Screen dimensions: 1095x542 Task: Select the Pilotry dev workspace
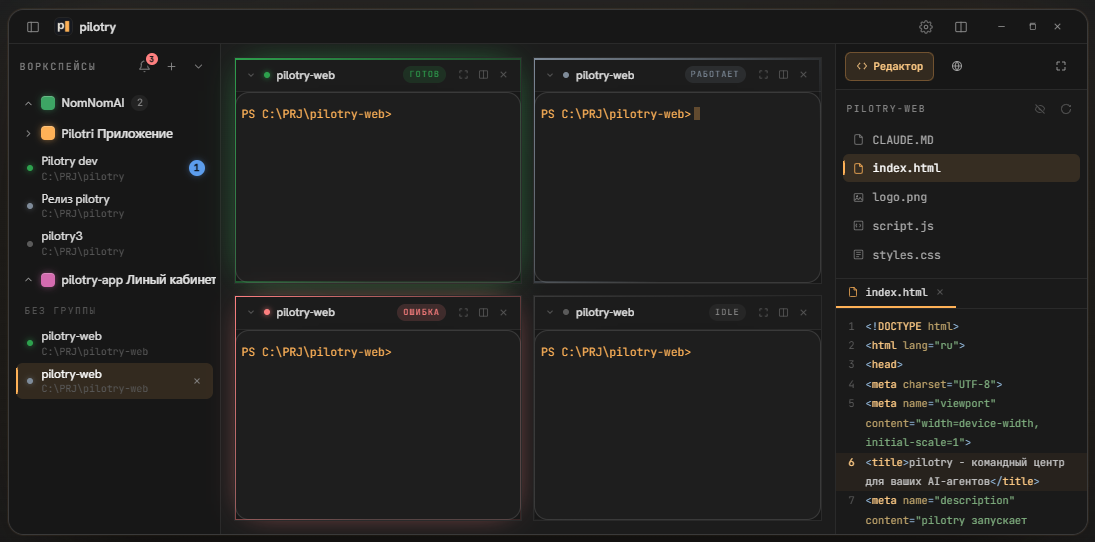coord(115,168)
